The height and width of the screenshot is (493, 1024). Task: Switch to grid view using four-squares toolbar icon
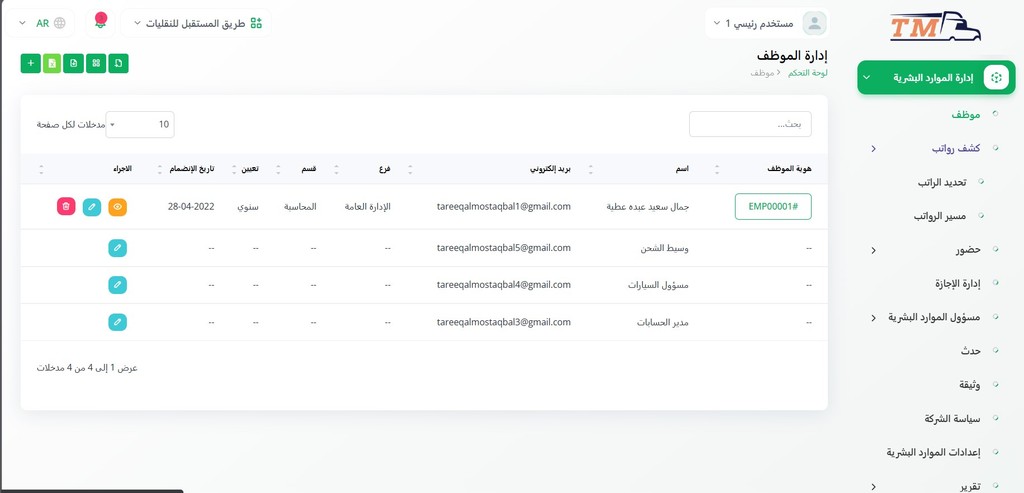[x=96, y=63]
